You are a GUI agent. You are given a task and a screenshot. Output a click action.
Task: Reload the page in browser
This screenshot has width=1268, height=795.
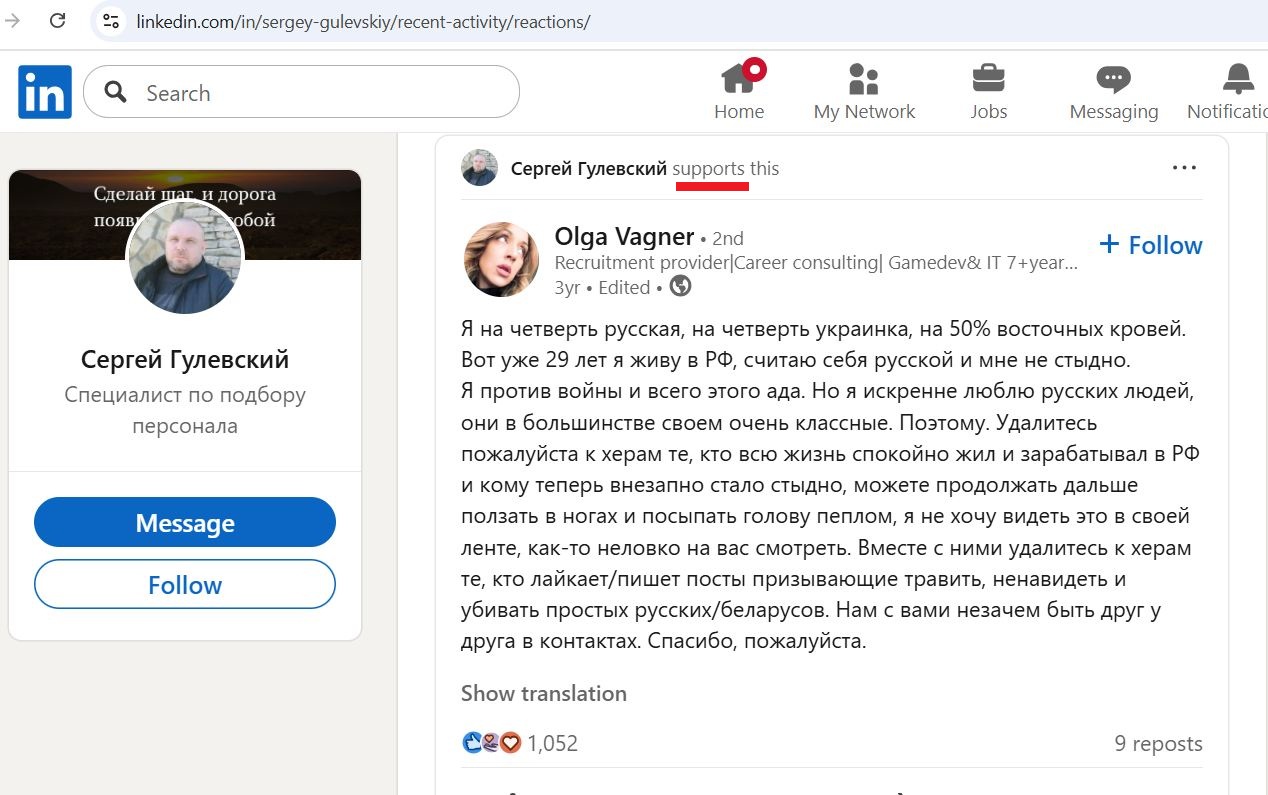58,20
